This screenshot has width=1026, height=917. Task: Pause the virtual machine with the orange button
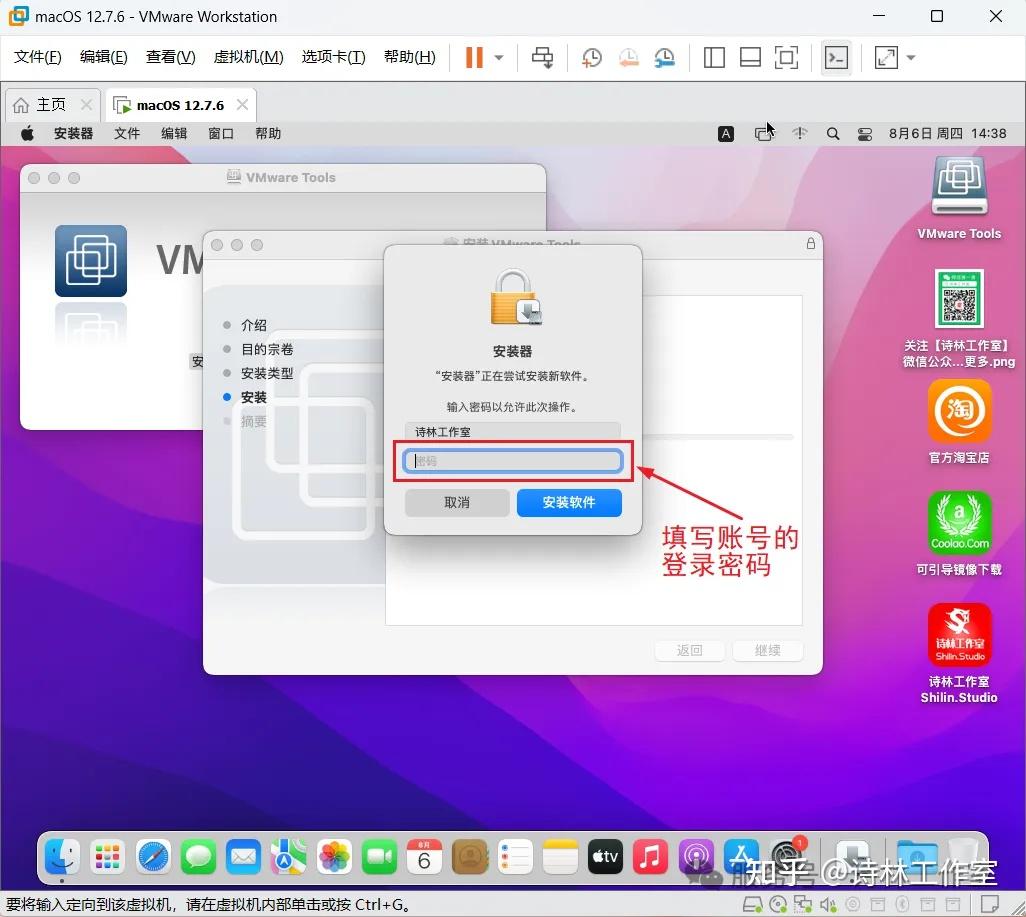pos(474,58)
